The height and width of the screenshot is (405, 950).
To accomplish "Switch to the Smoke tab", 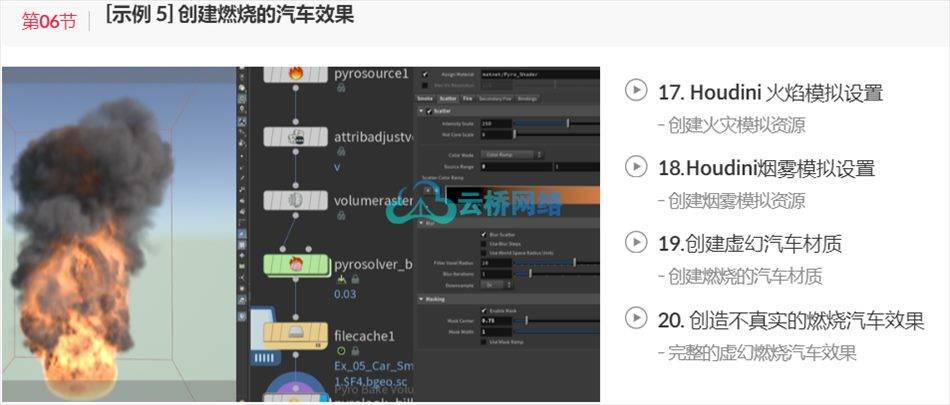I will [x=425, y=99].
